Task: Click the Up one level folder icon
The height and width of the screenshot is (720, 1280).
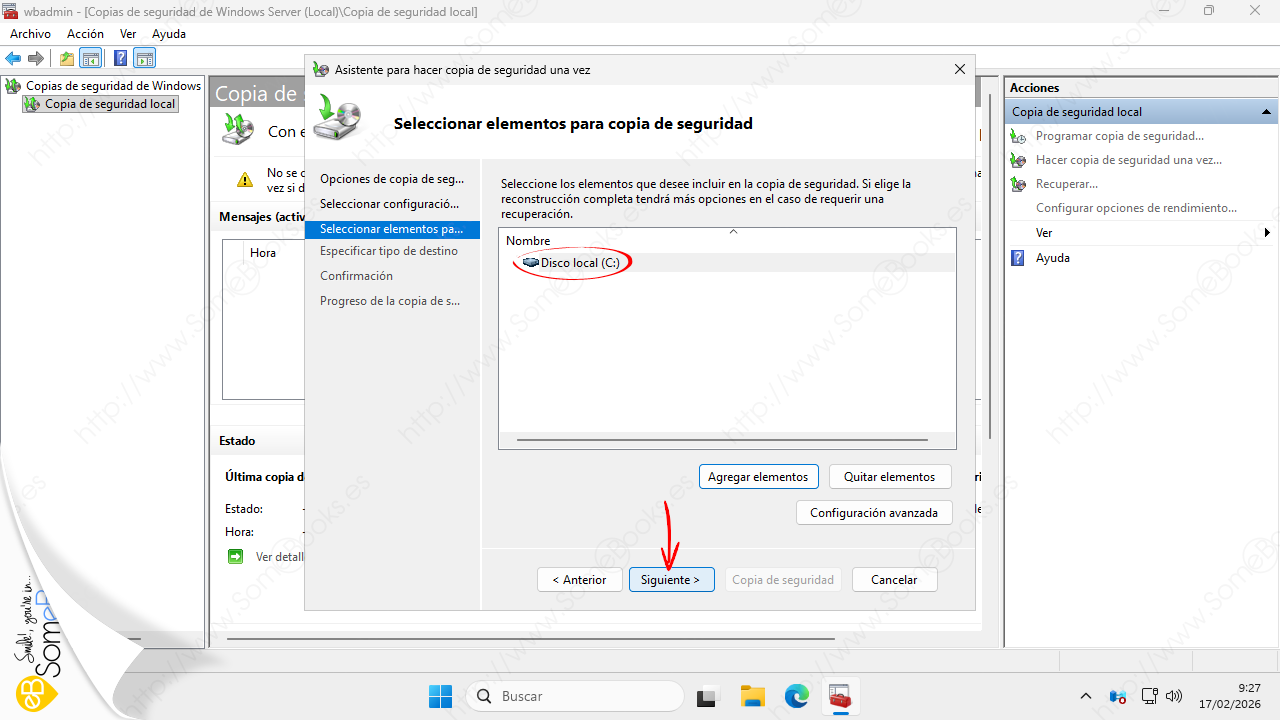Action: click(x=67, y=58)
